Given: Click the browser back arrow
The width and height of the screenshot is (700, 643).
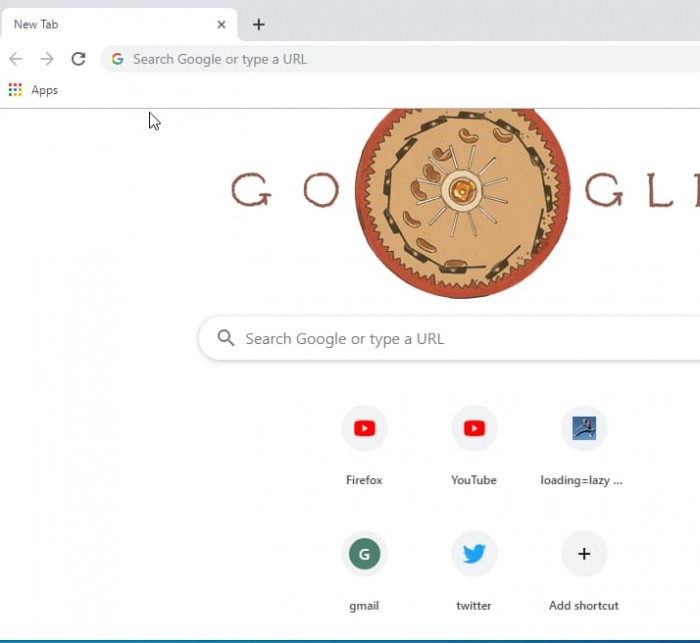Looking at the screenshot, I should [16, 59].
